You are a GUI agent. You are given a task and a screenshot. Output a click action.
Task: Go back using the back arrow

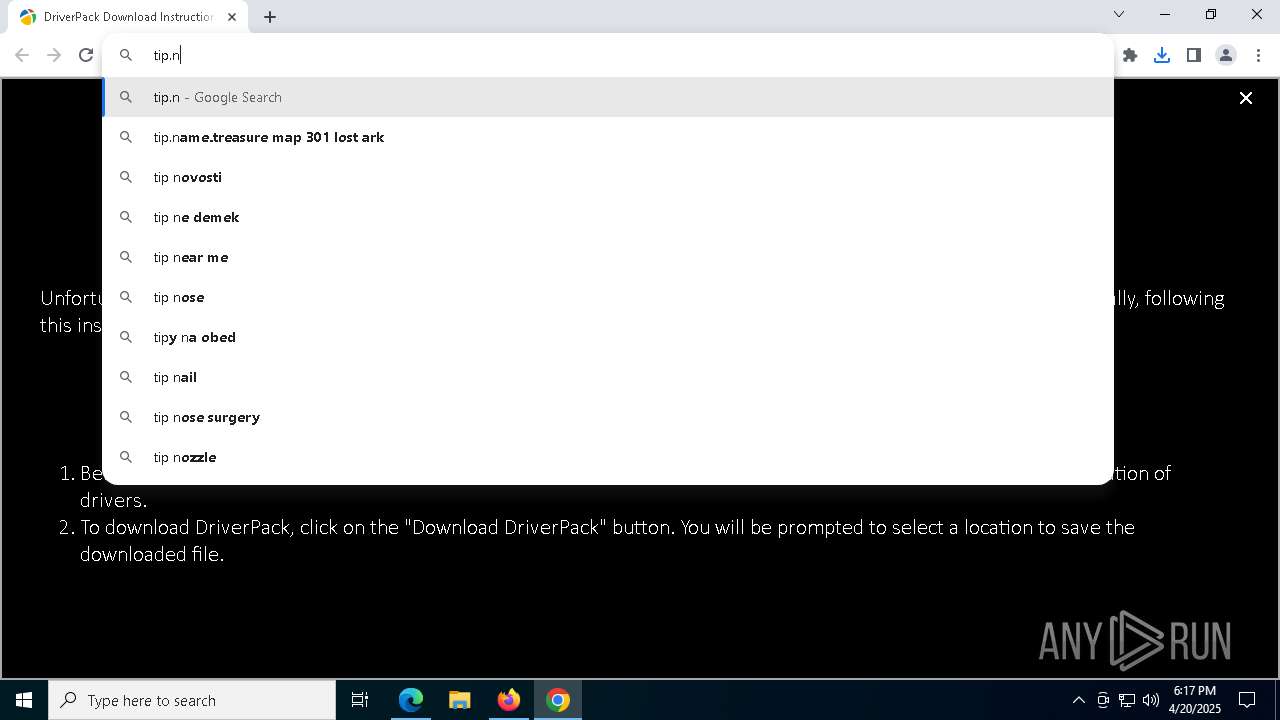click(x=22, y=55)
